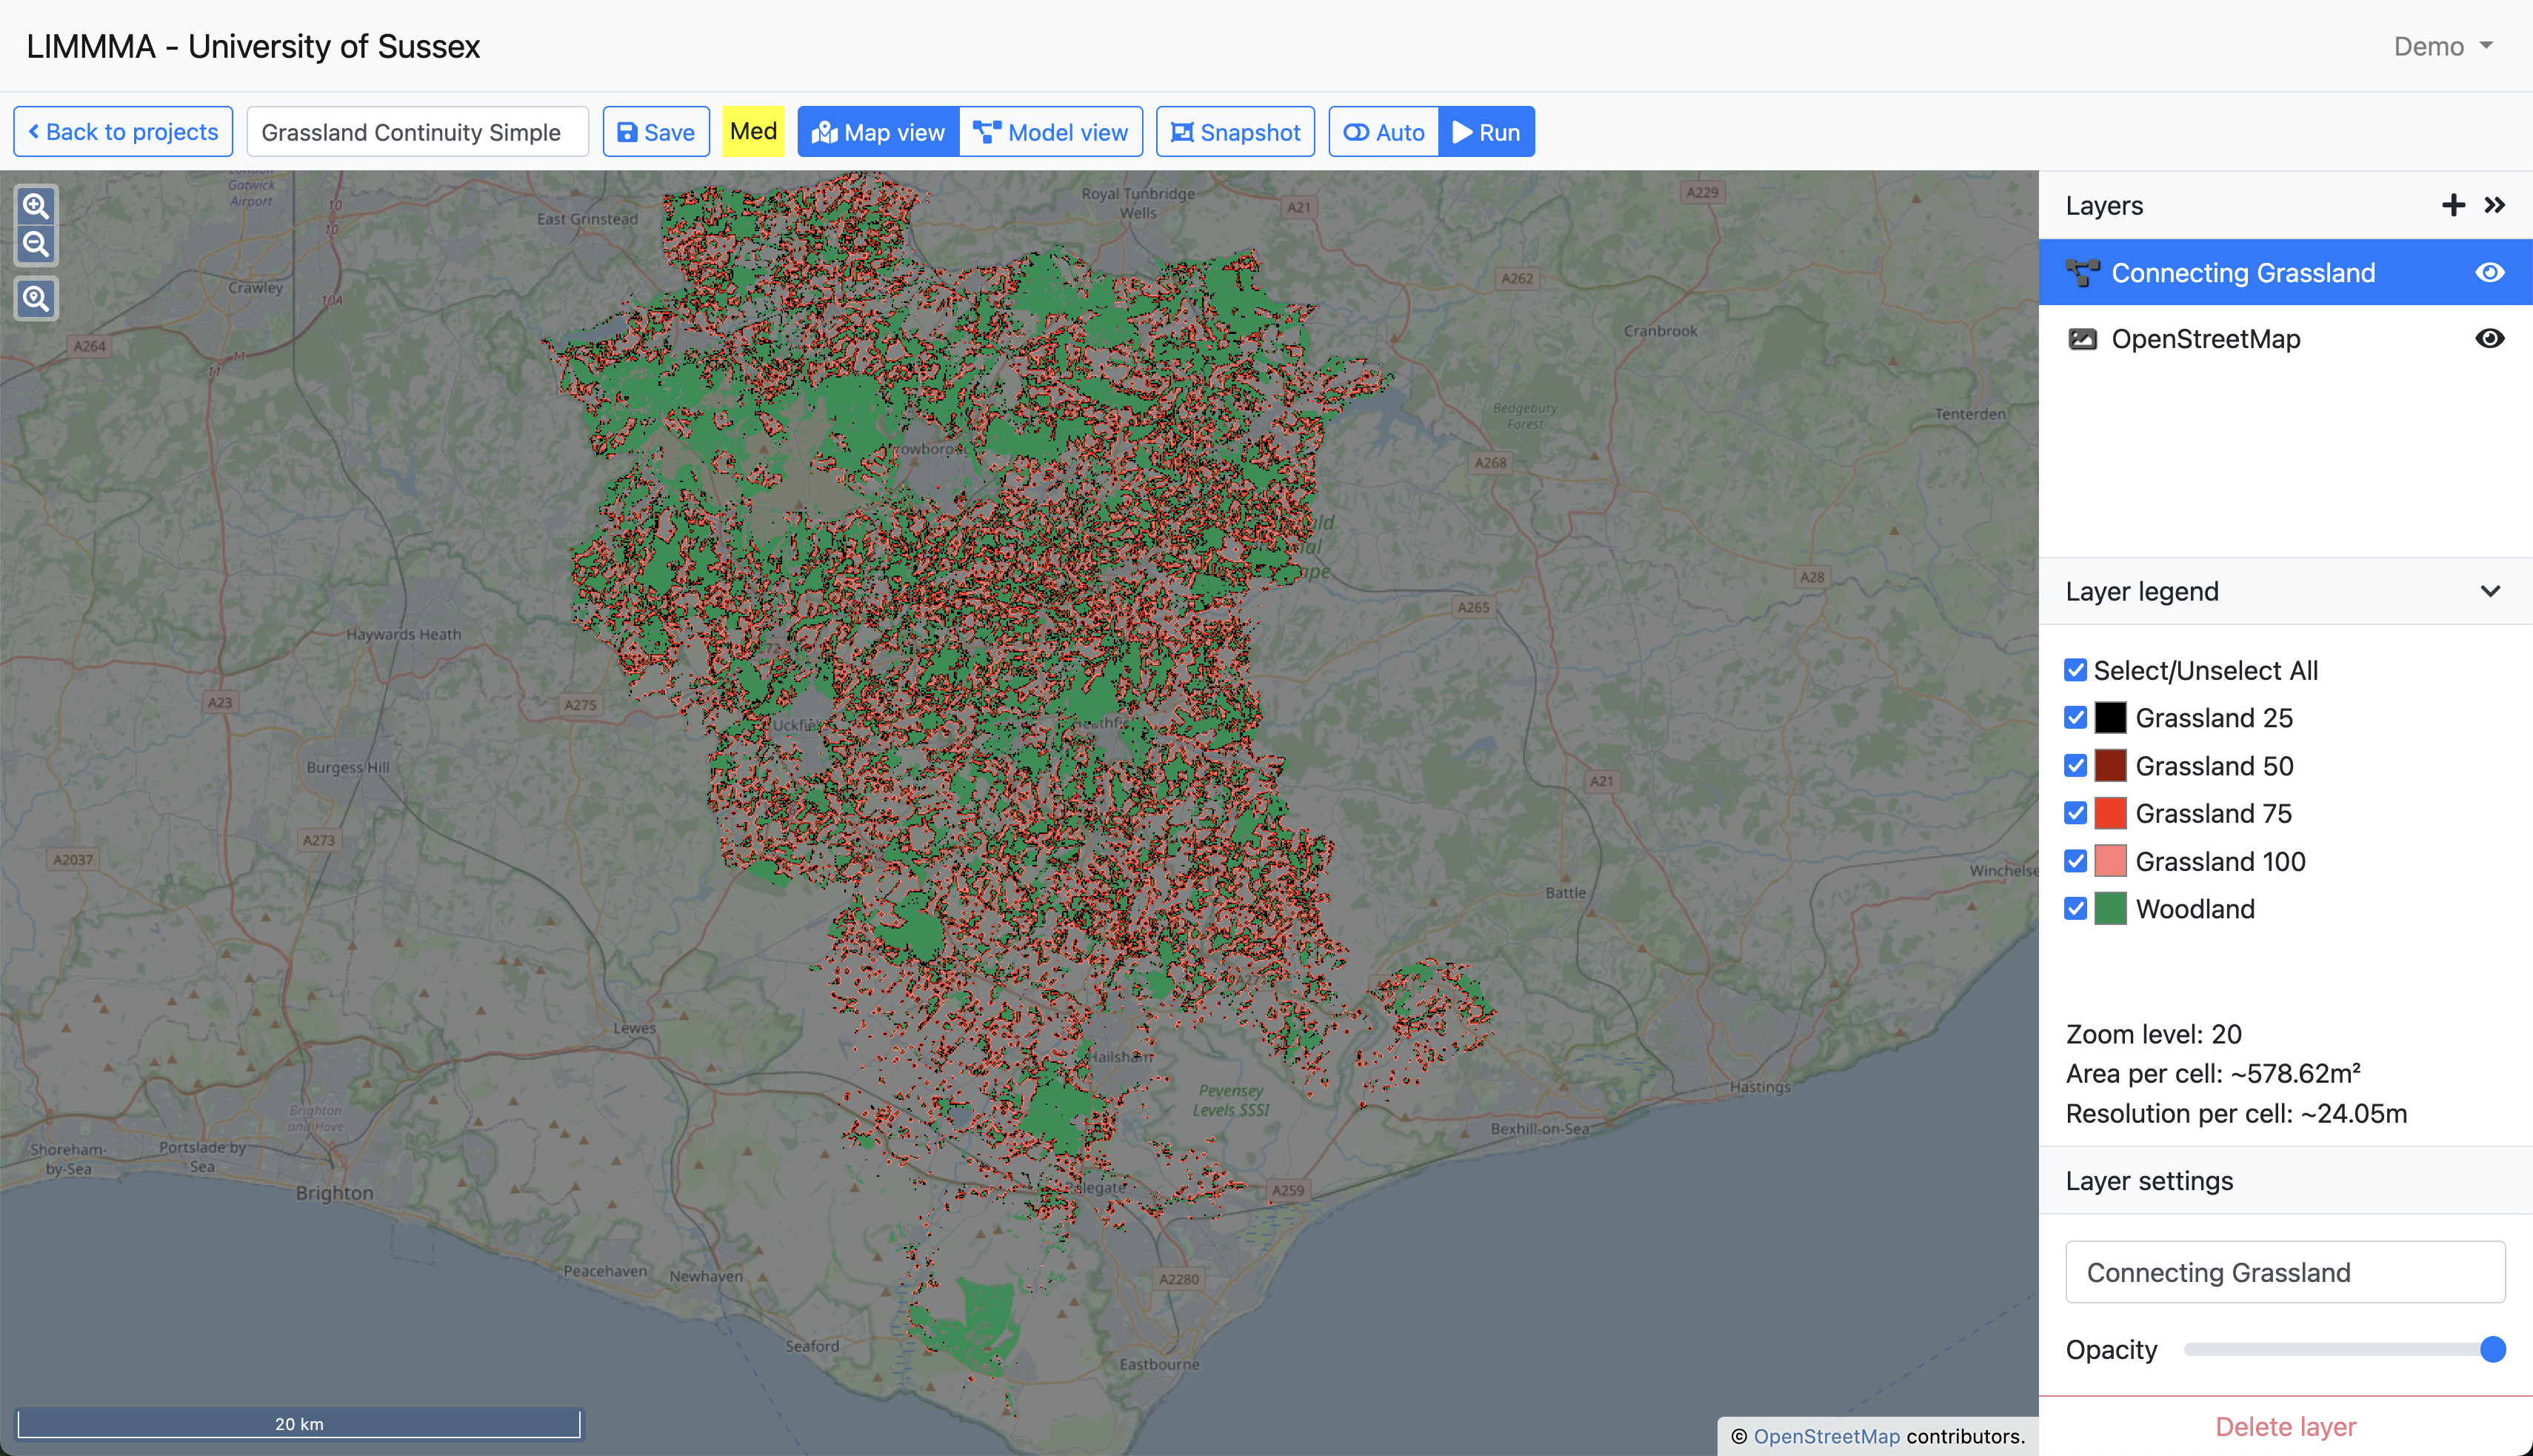Add a new layer with plus icon
Image resolution: width=2533 pixels, height=1456 pixels.
click(x=2452, y=206)
